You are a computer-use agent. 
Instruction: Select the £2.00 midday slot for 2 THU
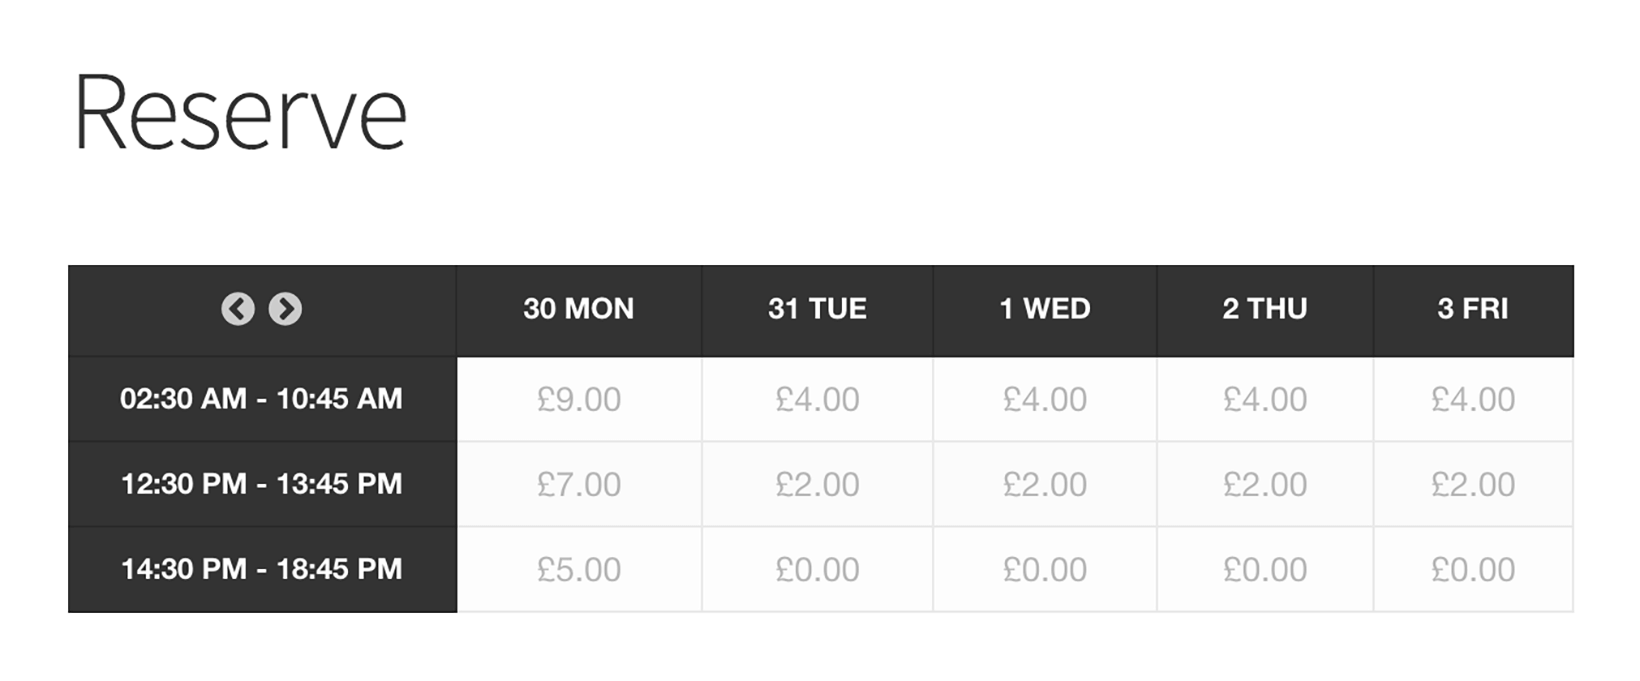(1264, 484)
